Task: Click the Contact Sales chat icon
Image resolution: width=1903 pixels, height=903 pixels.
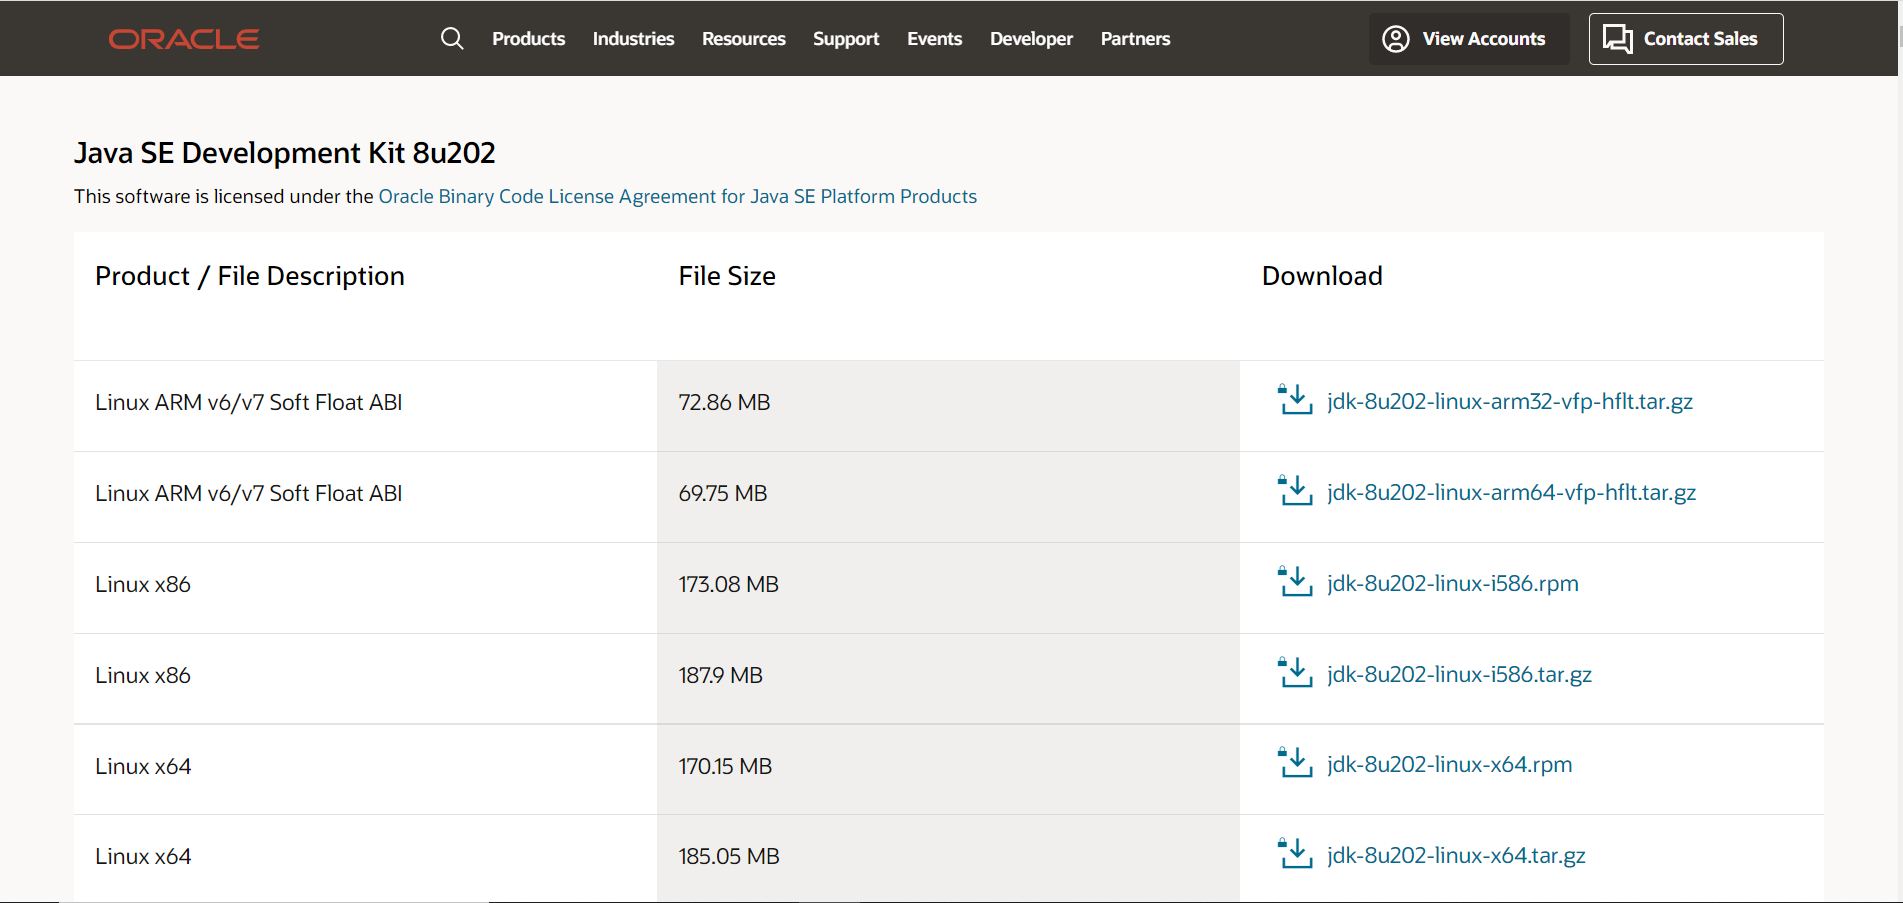Action: [1618, 39]
